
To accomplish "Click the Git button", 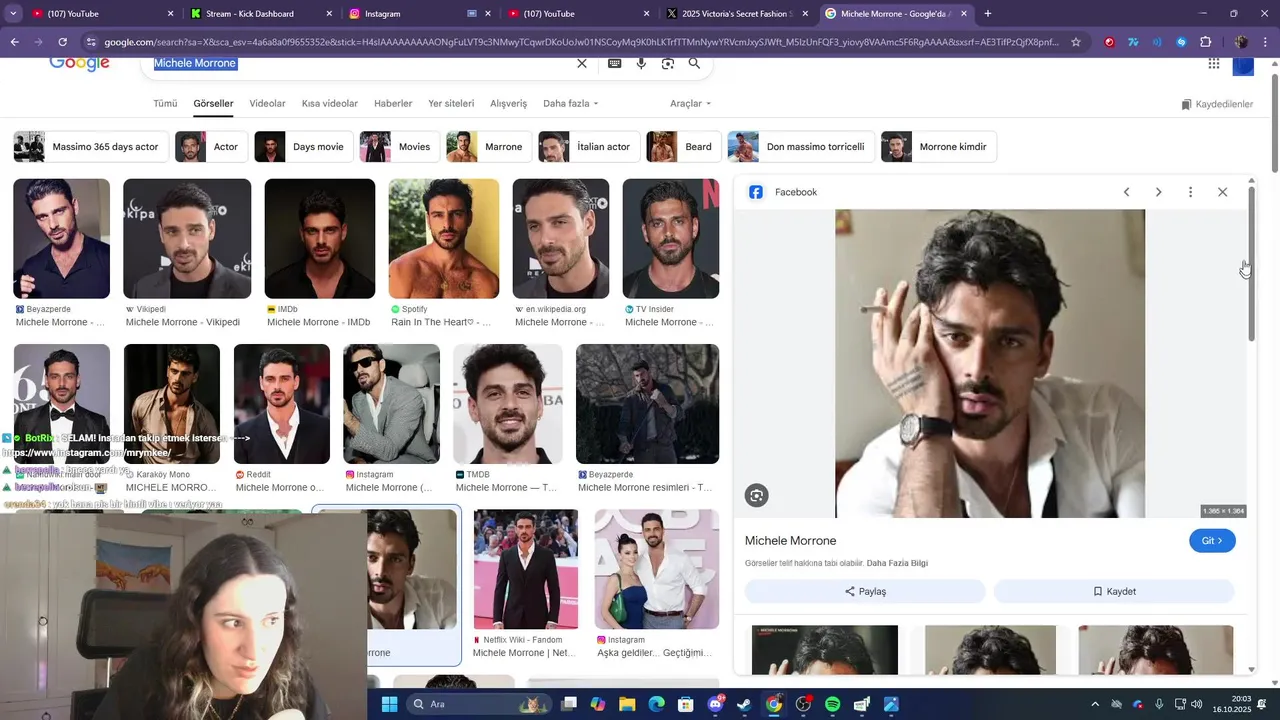I will pos(1212,541).
